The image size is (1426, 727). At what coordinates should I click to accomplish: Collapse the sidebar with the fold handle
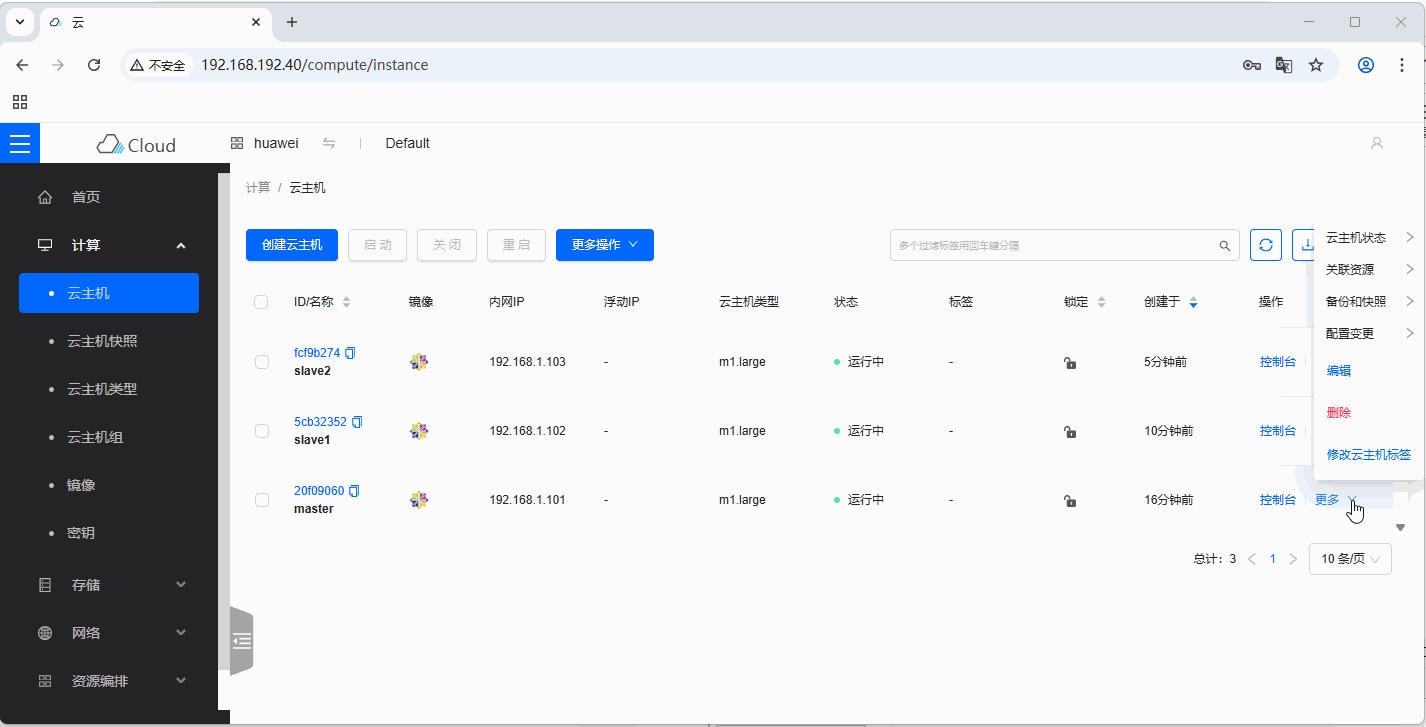tap(242, 641)
